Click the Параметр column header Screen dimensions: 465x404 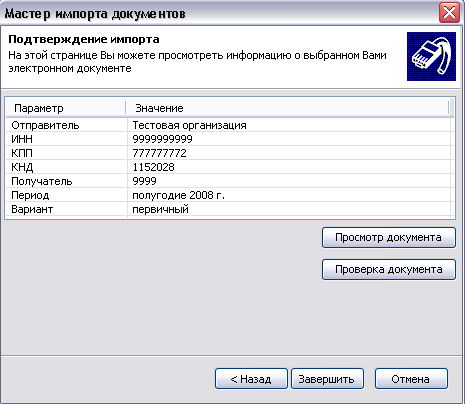pyautogui.click(x=66, y=108)
